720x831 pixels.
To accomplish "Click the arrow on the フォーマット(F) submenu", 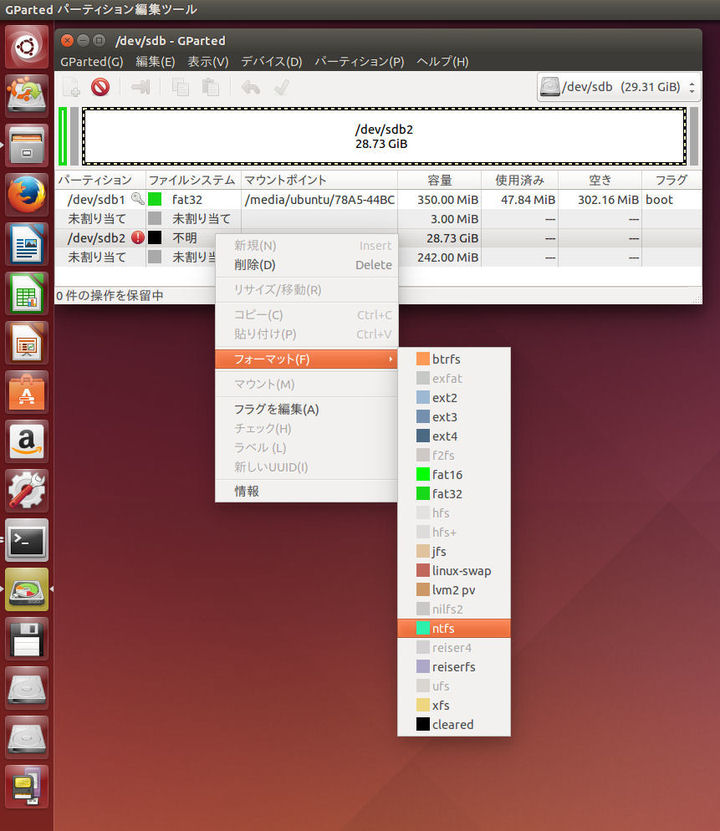I will (390, 359).
